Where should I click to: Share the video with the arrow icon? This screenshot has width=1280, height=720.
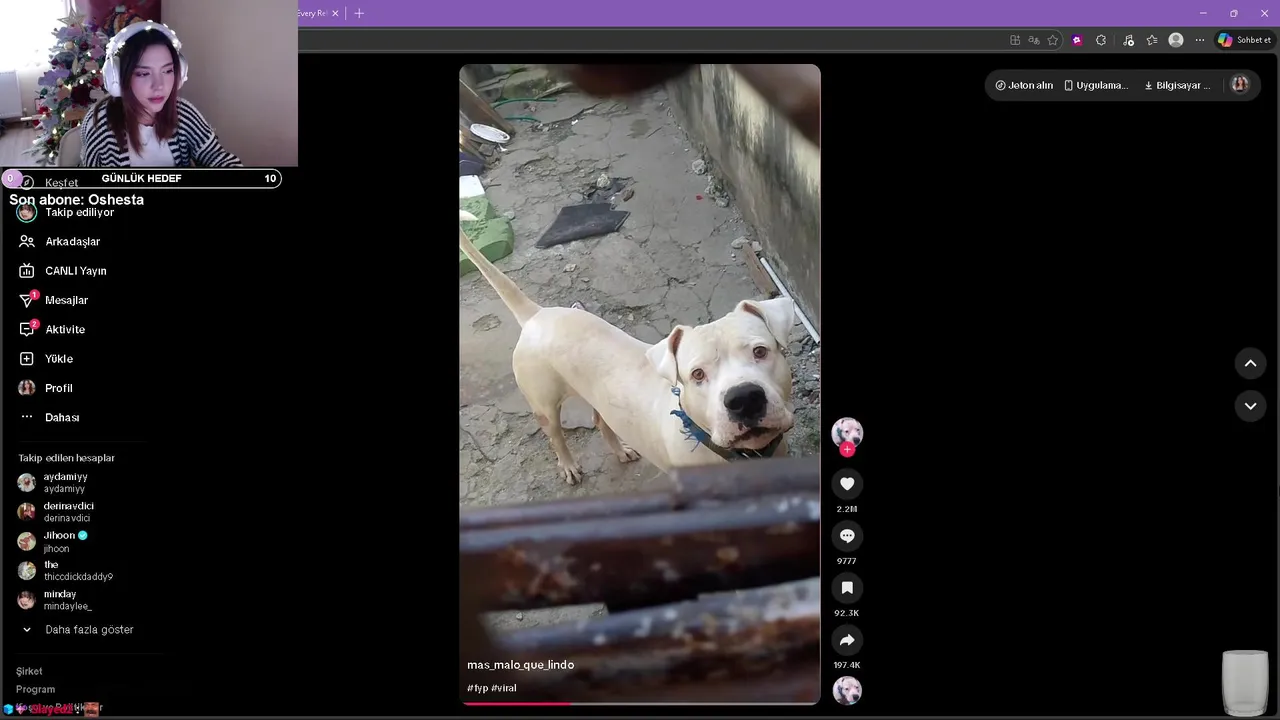pos(847,640)
